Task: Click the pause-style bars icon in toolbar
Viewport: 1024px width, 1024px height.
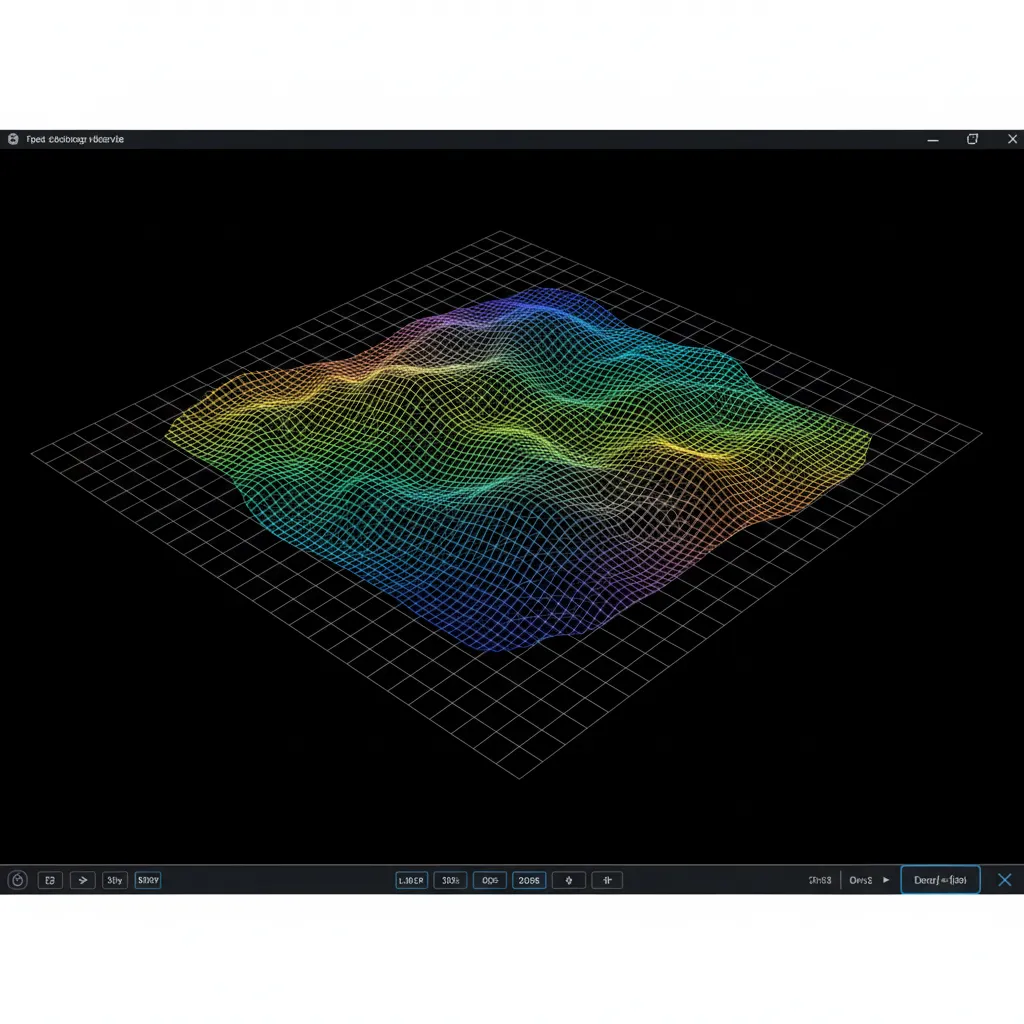Action: click(607, 880)
